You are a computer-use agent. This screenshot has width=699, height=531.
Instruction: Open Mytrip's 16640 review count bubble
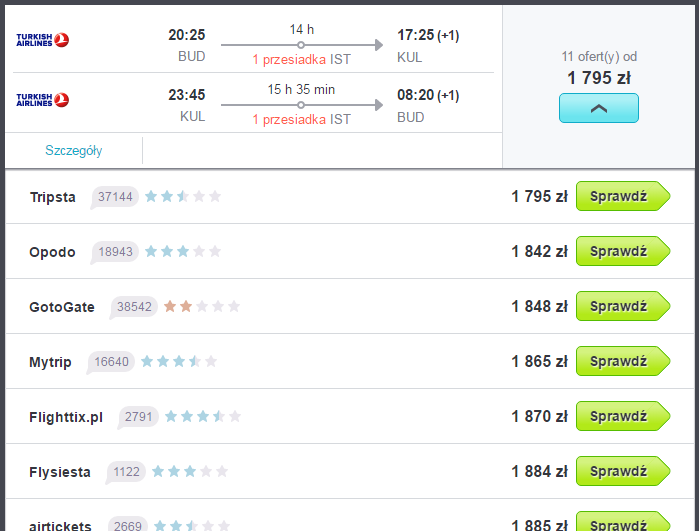click(x=111, y=362)
